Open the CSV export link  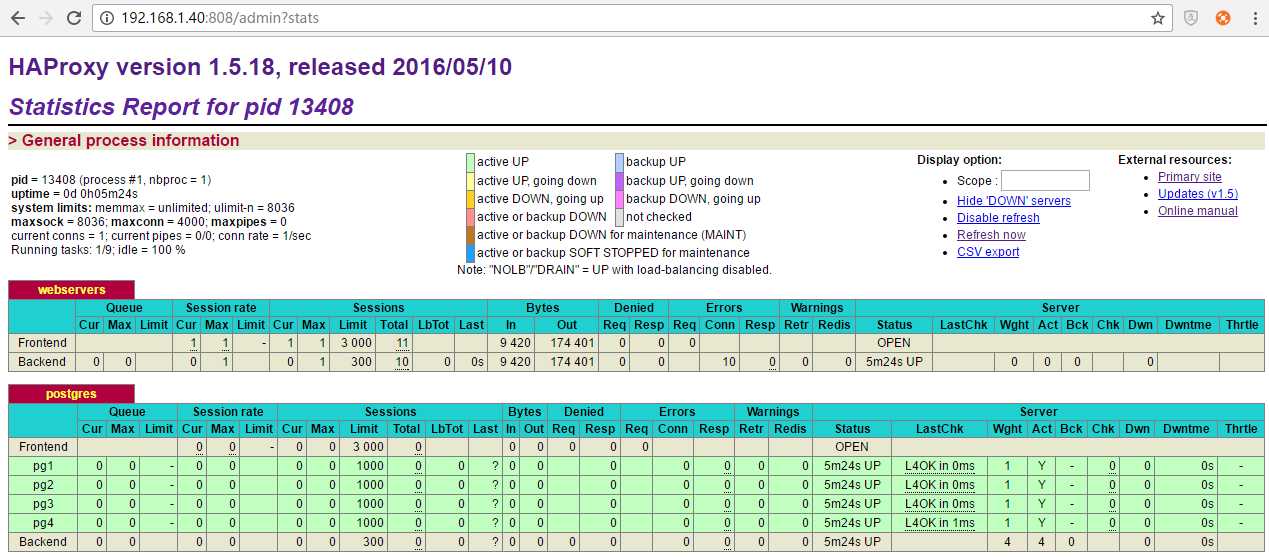988,252
